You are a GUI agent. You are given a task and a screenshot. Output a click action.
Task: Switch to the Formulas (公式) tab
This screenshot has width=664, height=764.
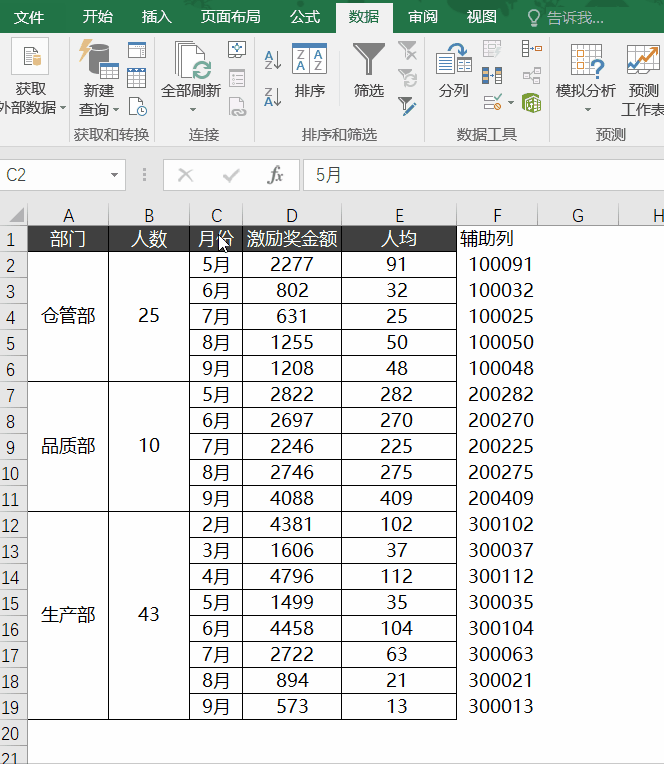pyautogui.click(x=305, y=17)
